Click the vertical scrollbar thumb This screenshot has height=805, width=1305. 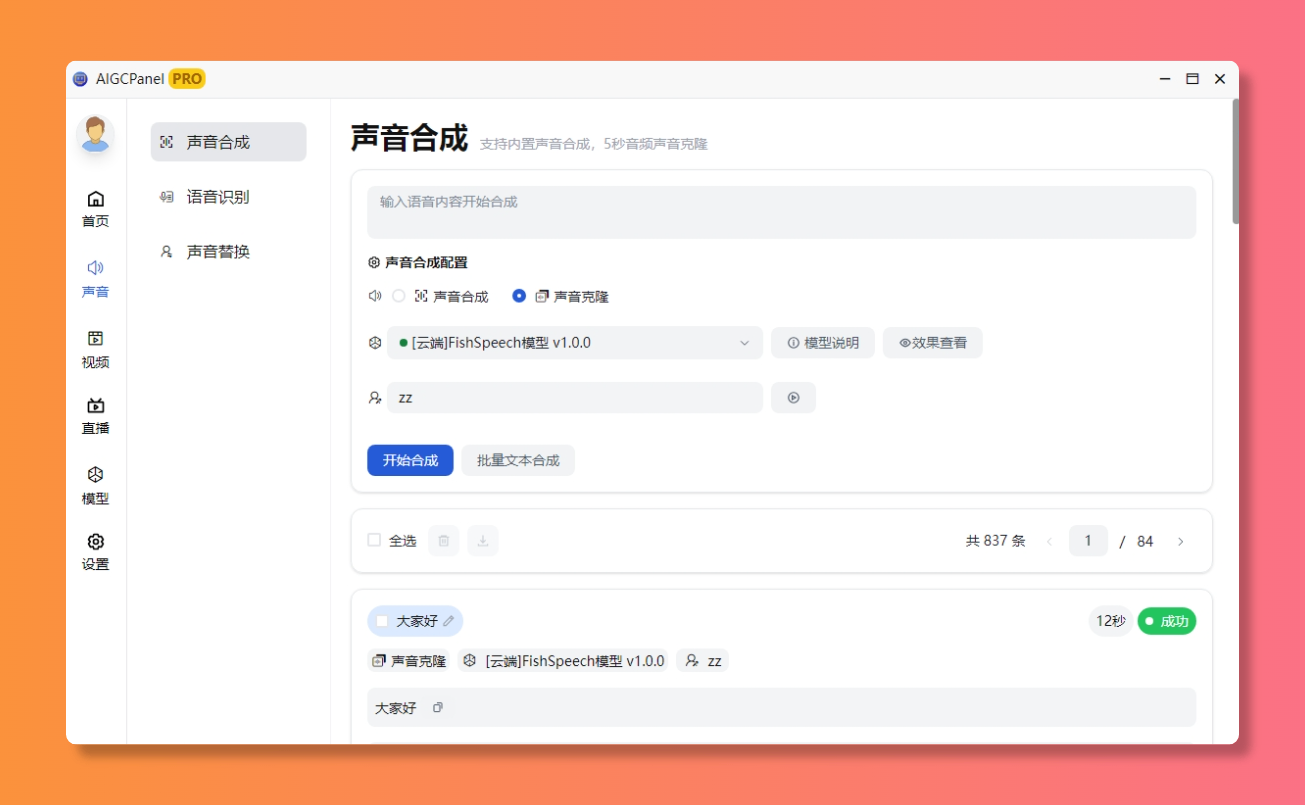point(1236,160)
